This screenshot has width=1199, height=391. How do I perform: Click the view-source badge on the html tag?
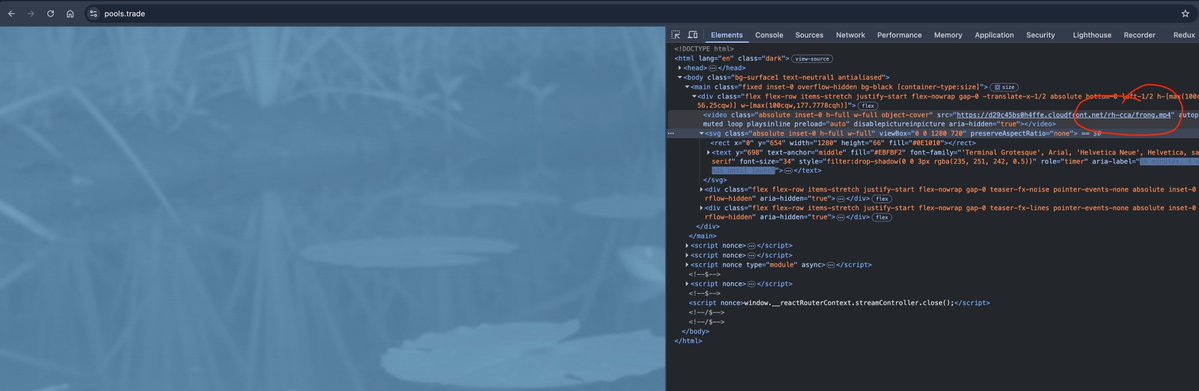click(x=812, y=58)
